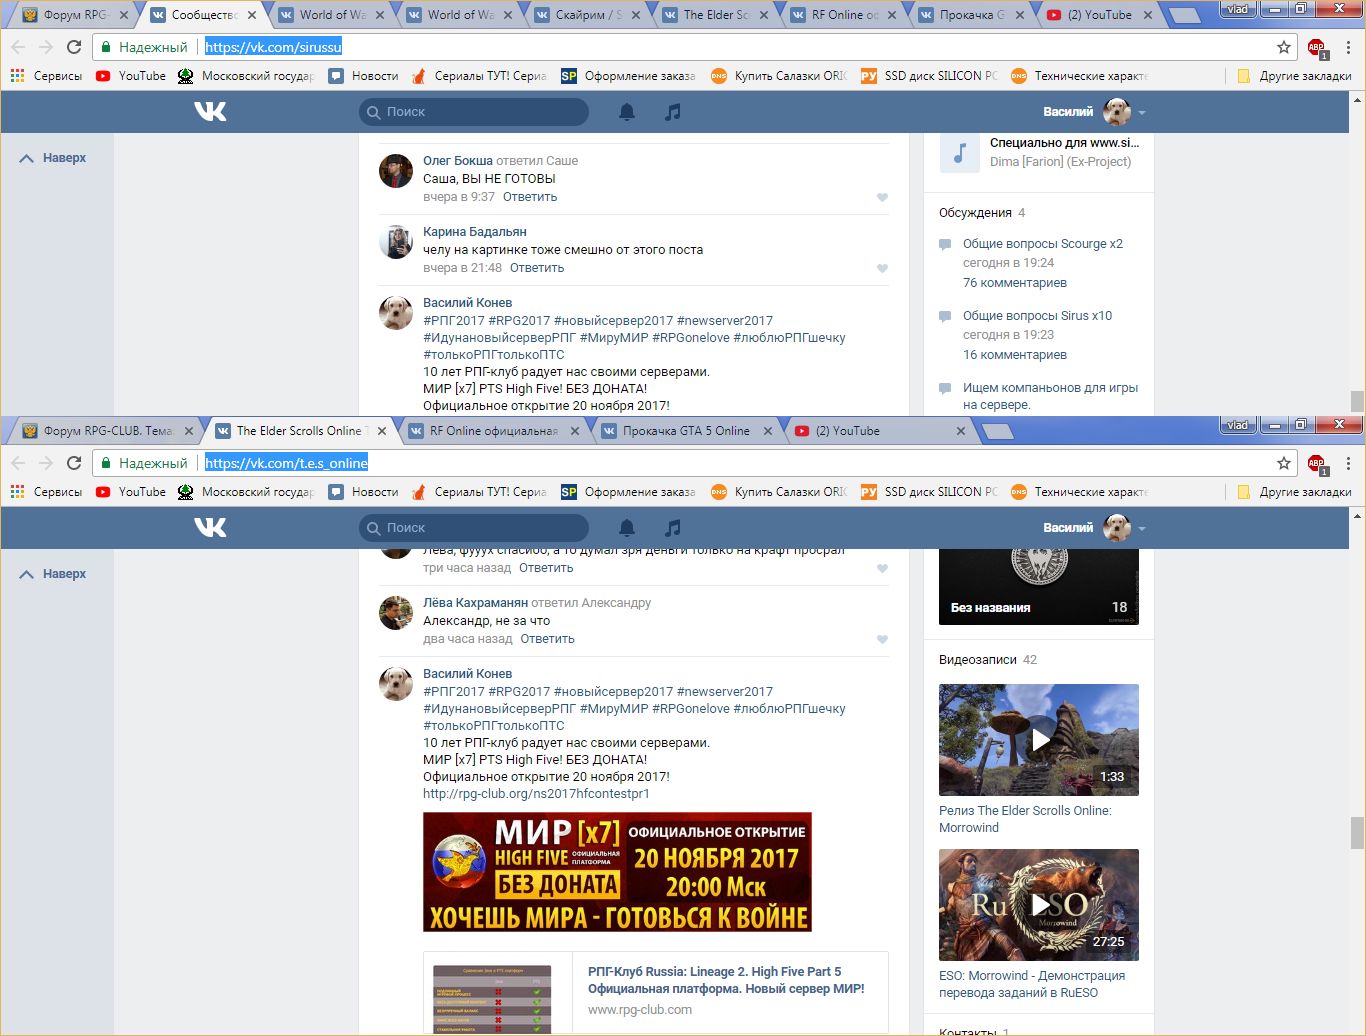Open the #newserver2017 hashtag in the bottom window
1366x1036 pixels.
tap(725, 692)
